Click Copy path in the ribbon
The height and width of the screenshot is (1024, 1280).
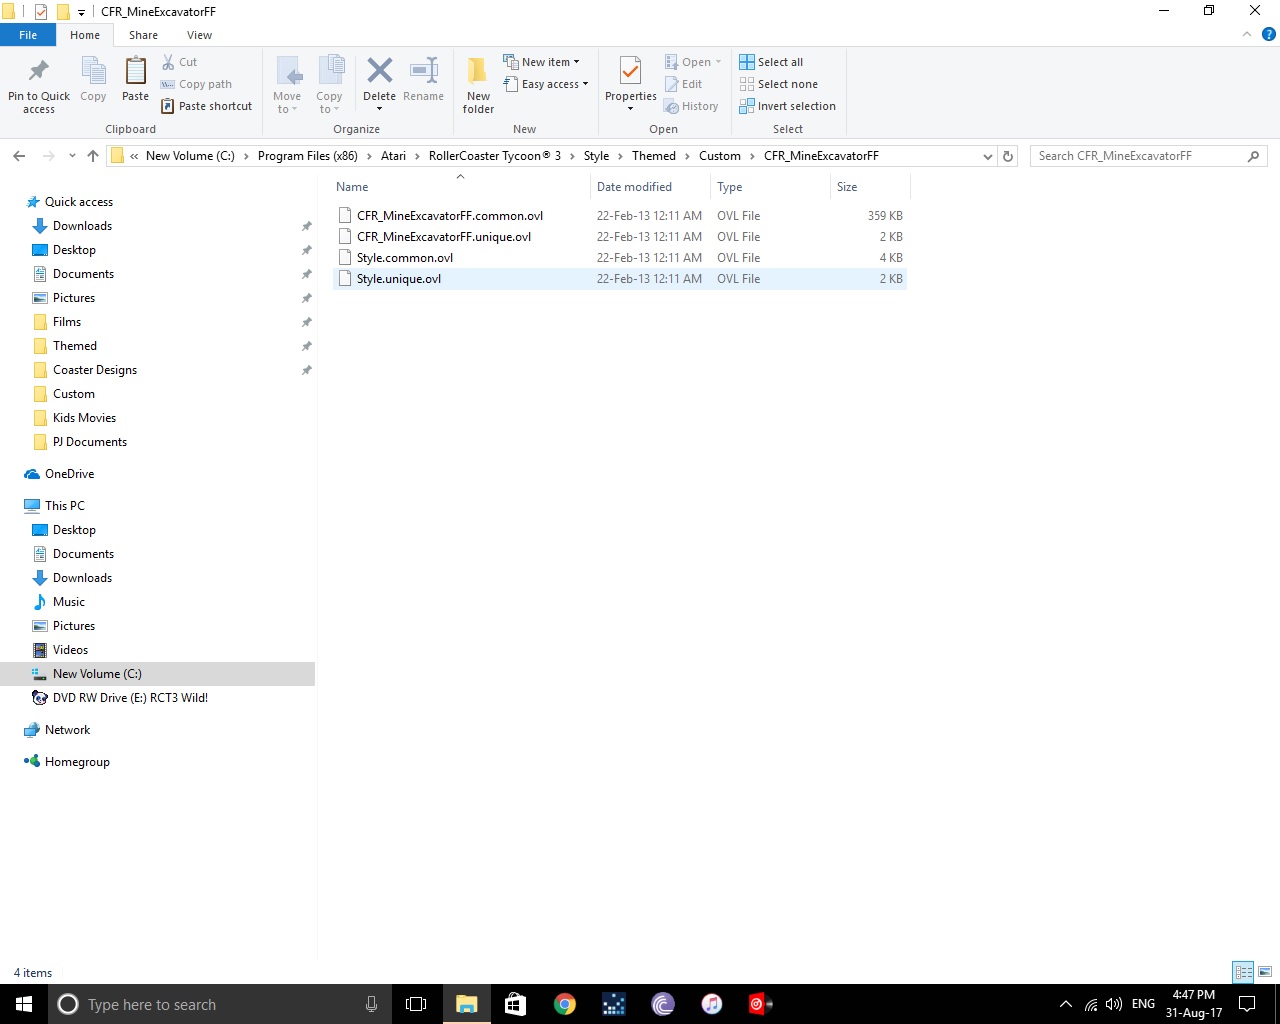click(196, 84)
